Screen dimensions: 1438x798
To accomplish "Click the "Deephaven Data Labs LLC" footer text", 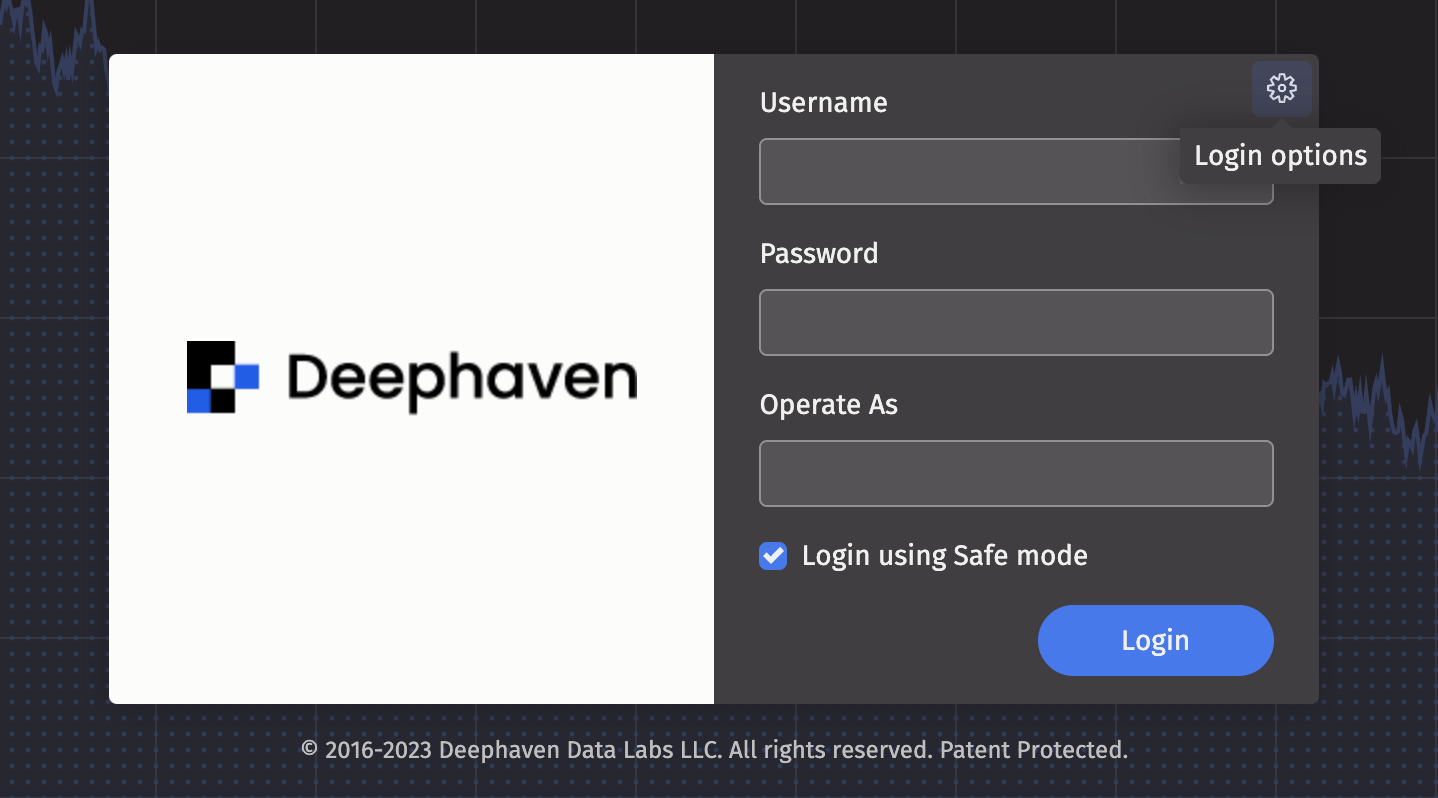I will point(579,750).
